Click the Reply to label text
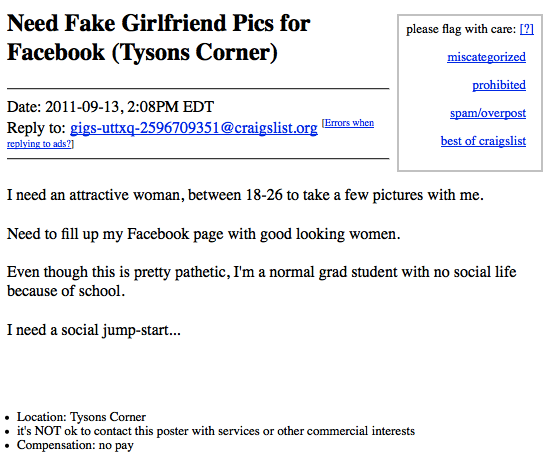The width and height of the screenshot is (548, 460). 36,128
